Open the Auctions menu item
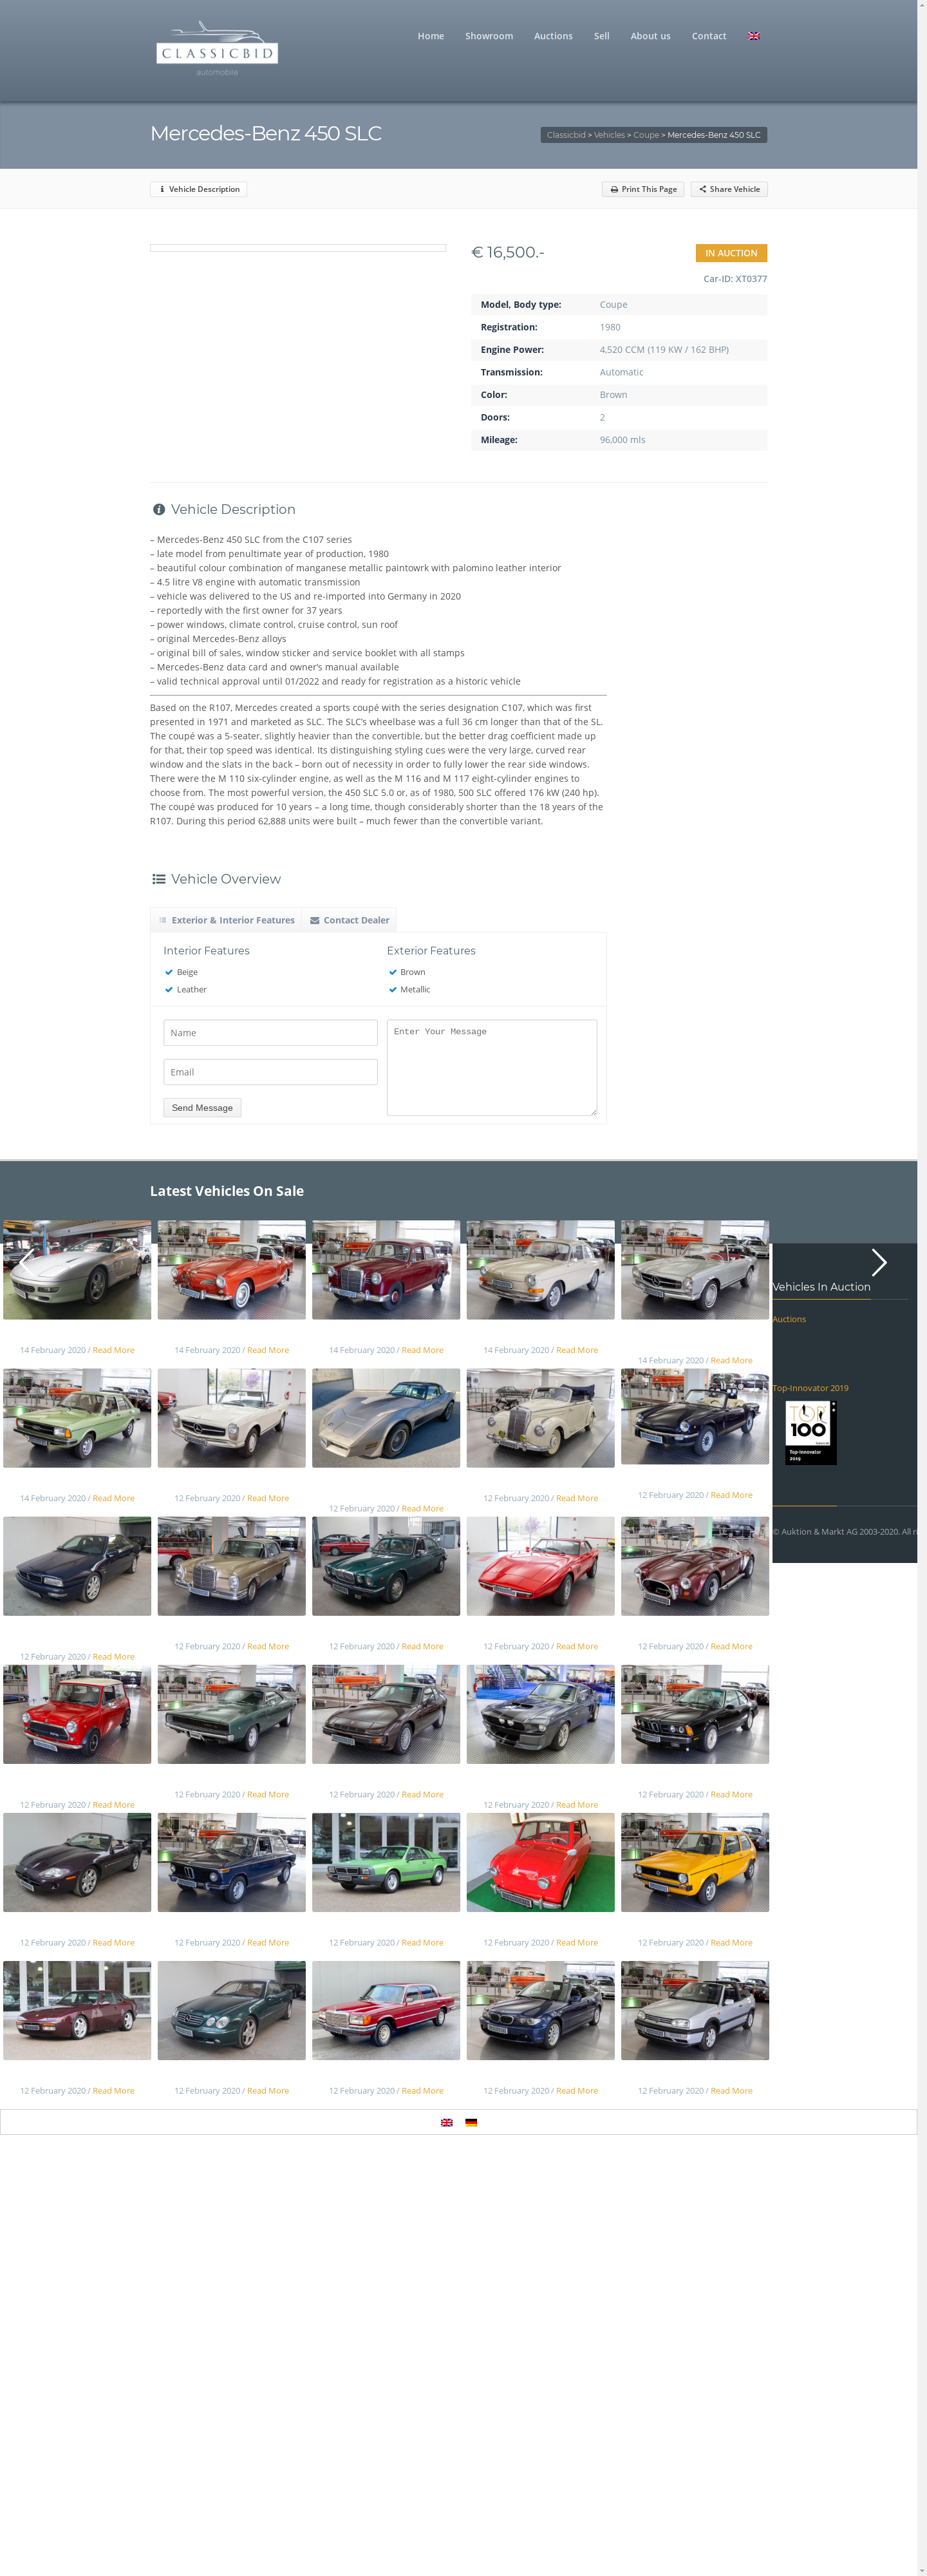Viewport: 927px width, 2576px height. point(553,36)
